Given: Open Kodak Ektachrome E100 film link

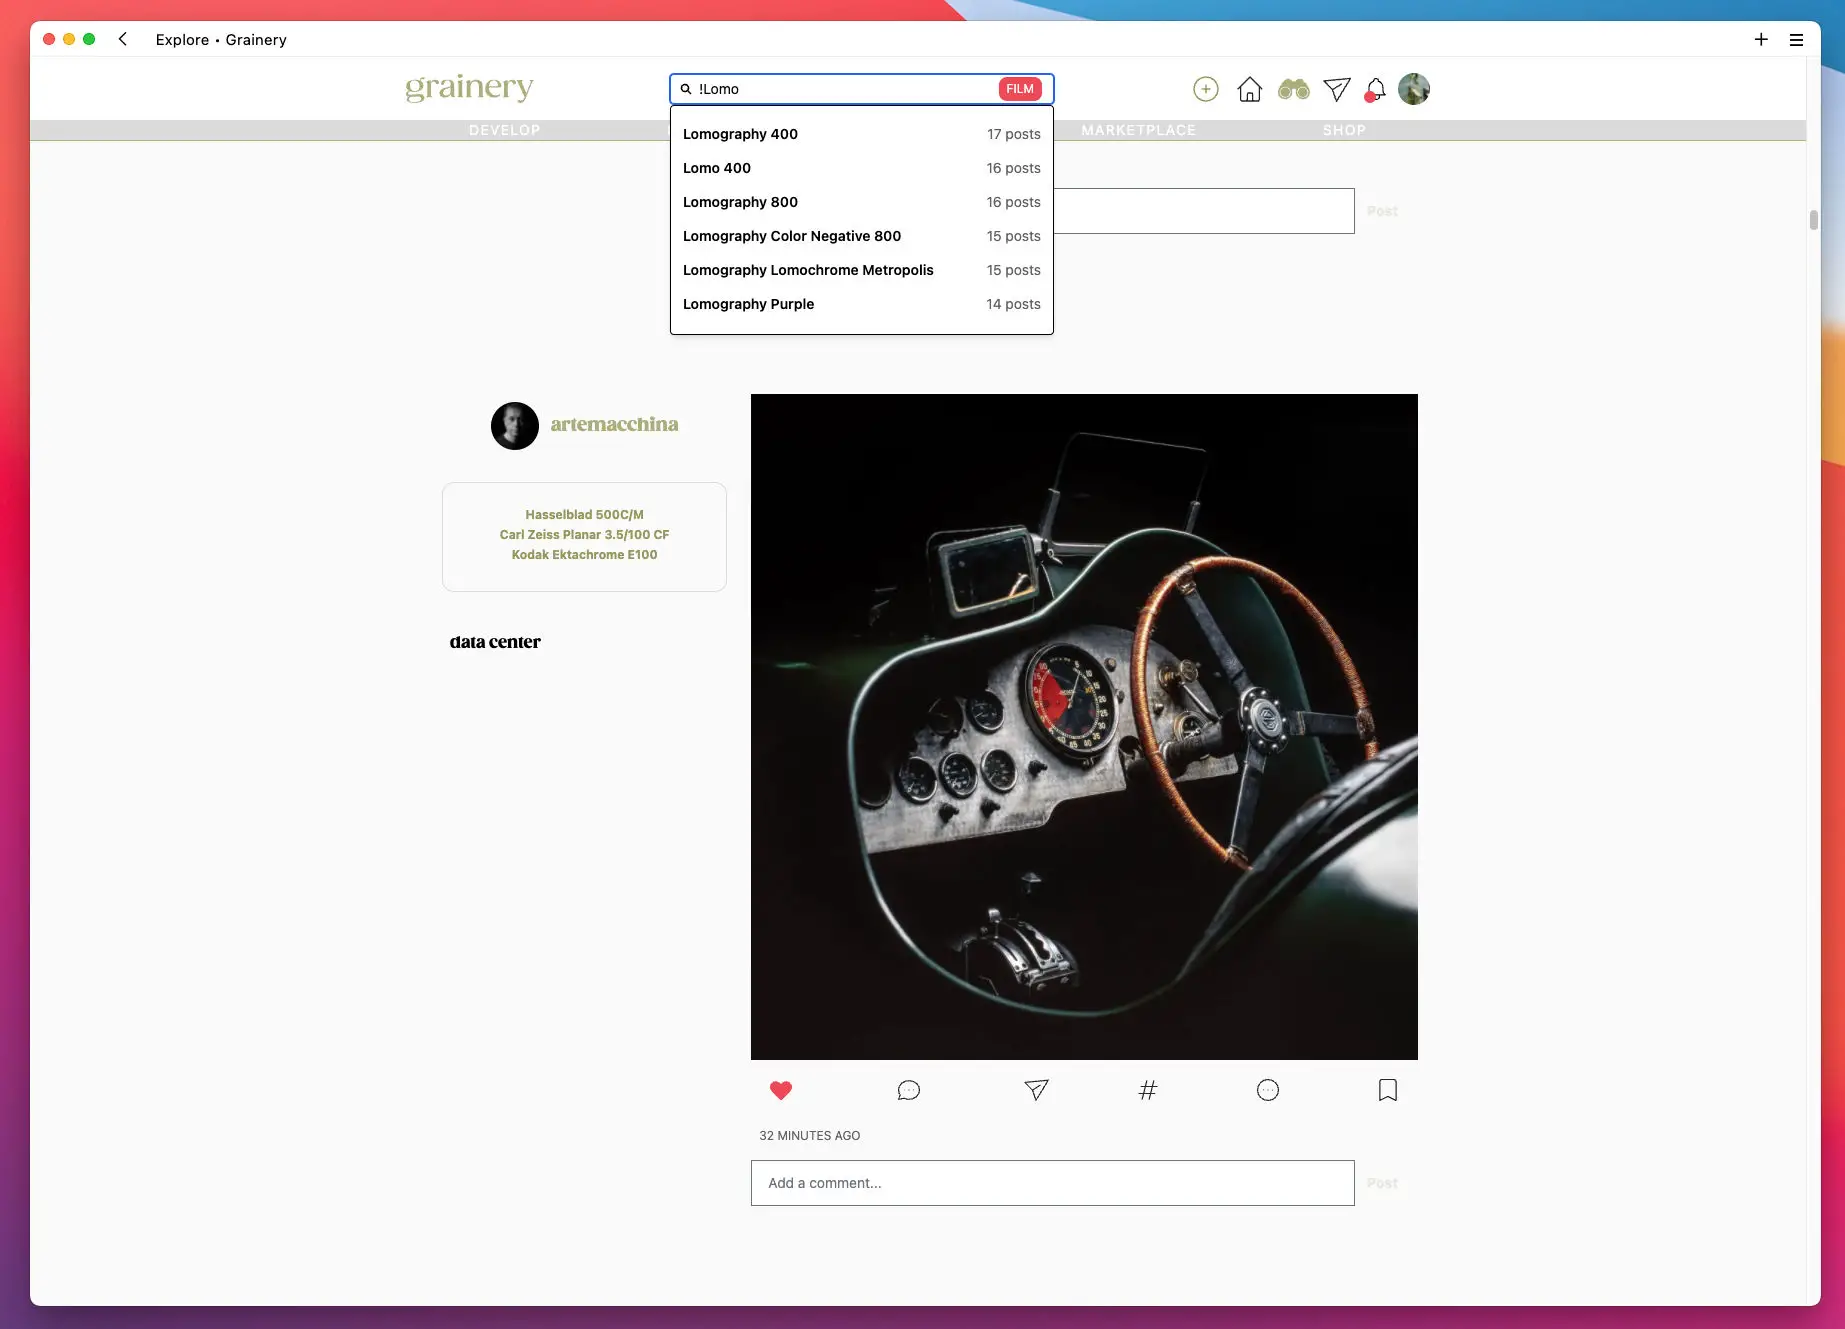Looking at the screenshot, I should [584, 555].
